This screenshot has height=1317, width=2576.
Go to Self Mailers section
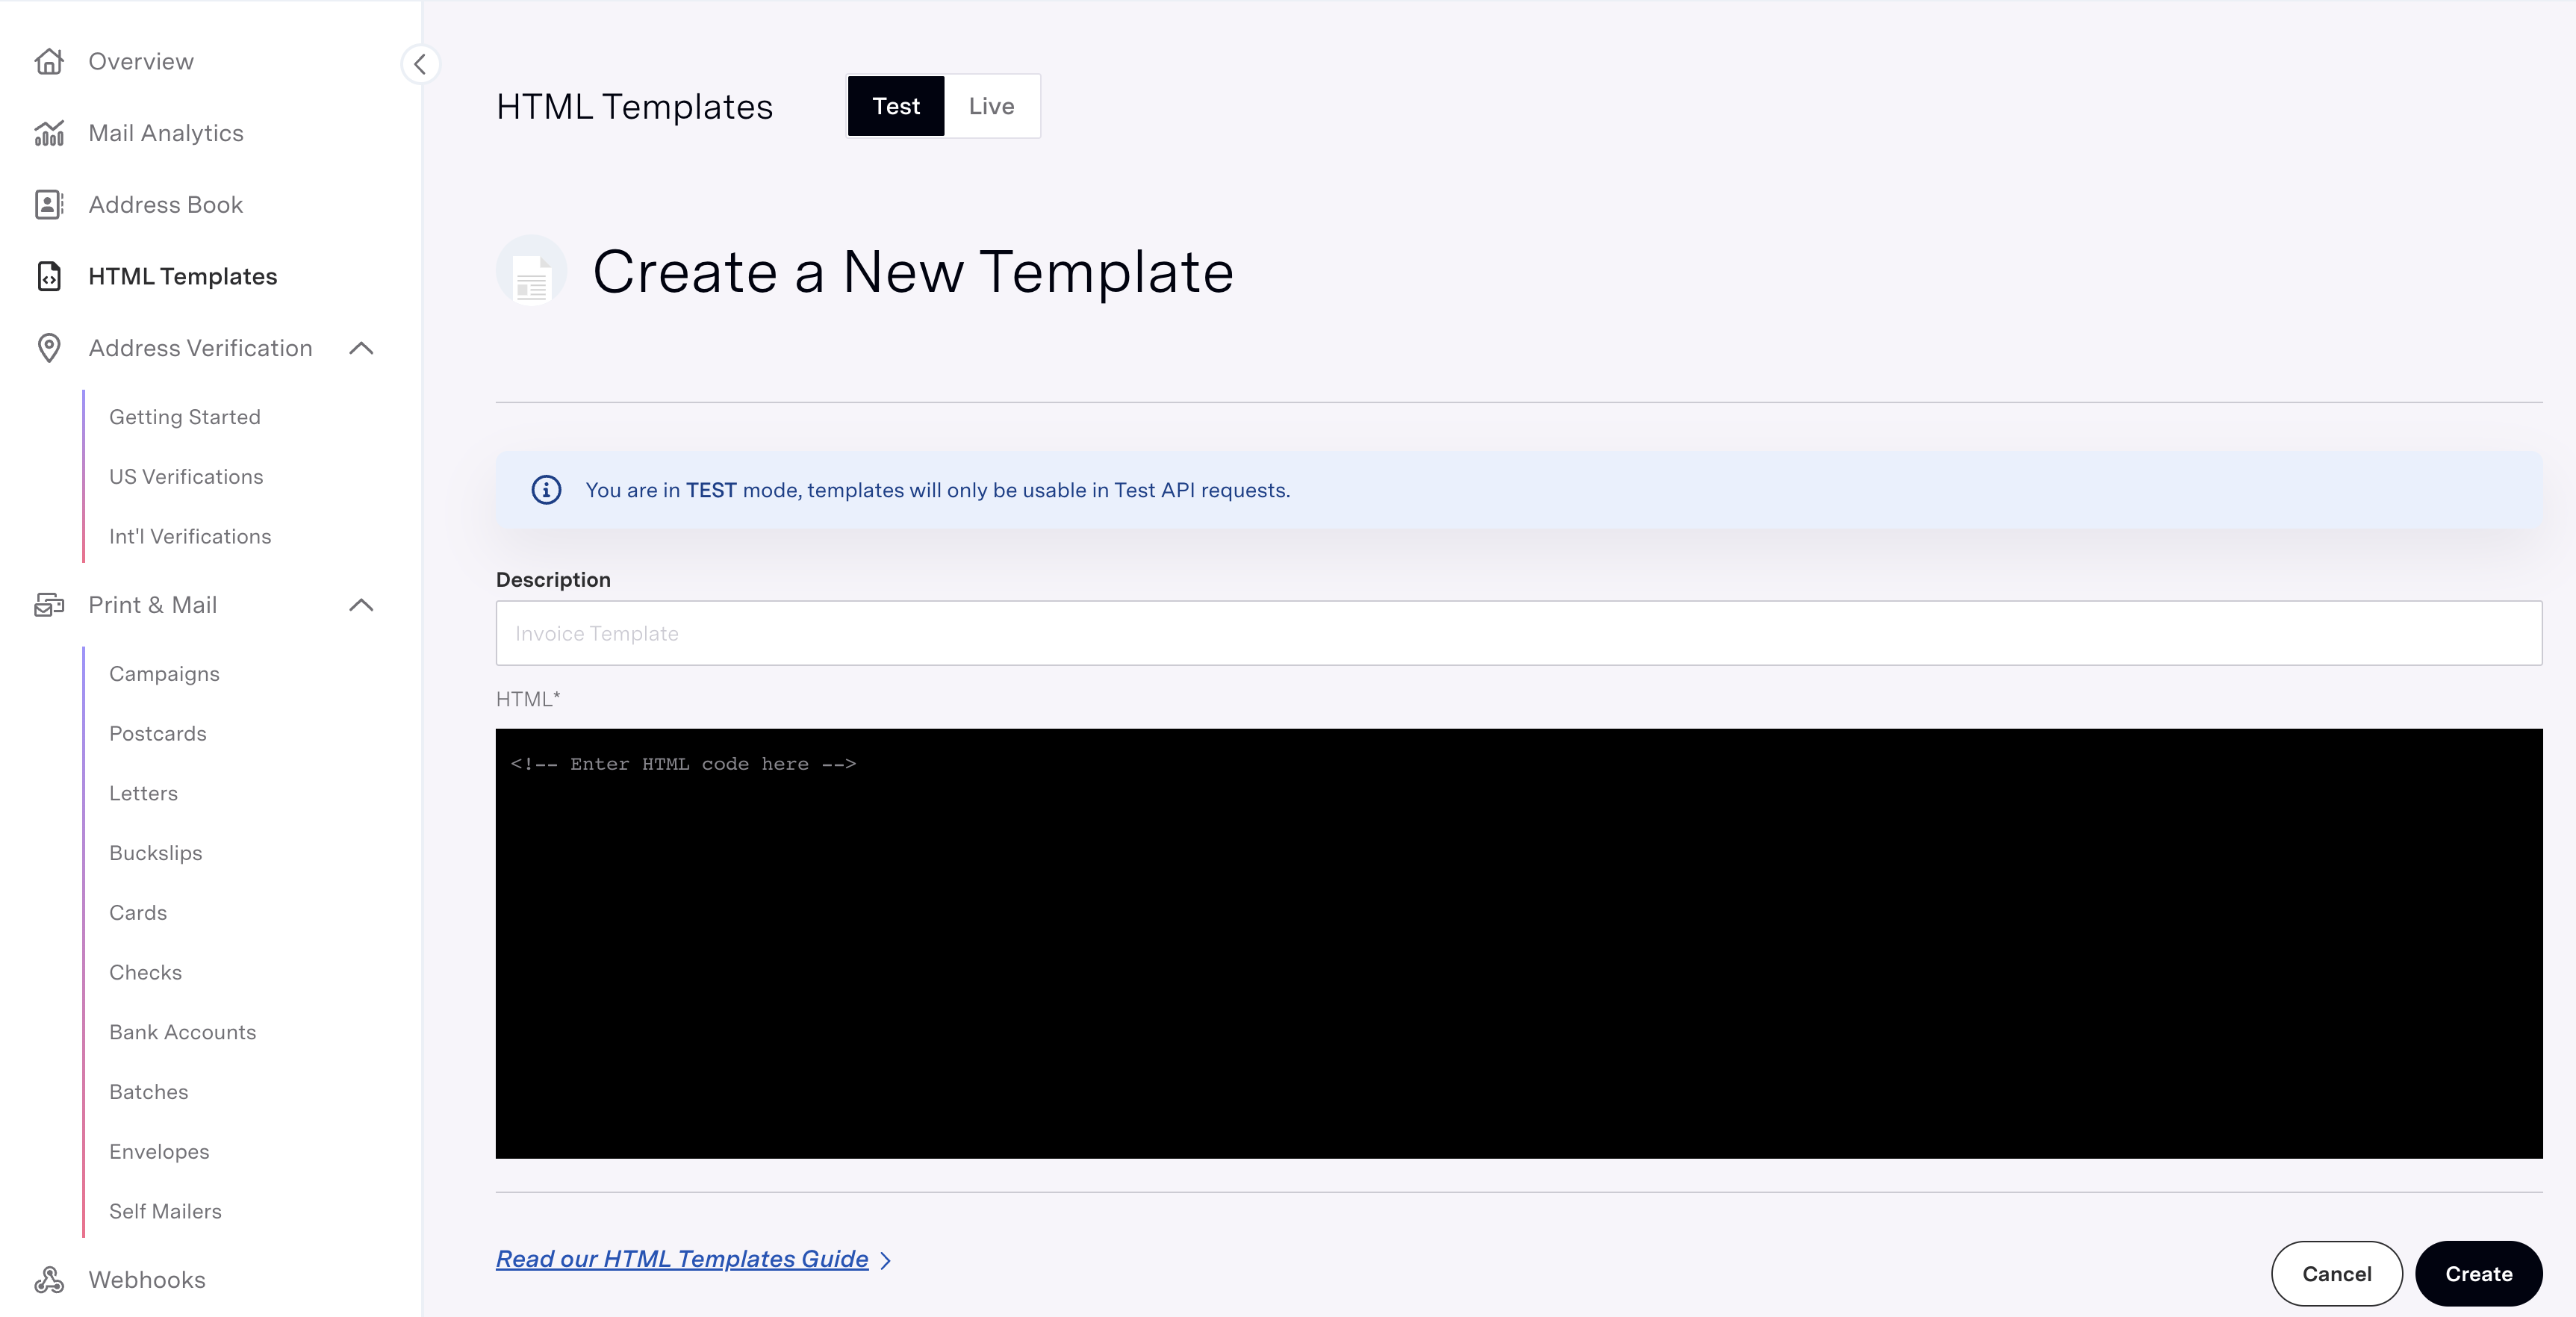point(165,1212)
